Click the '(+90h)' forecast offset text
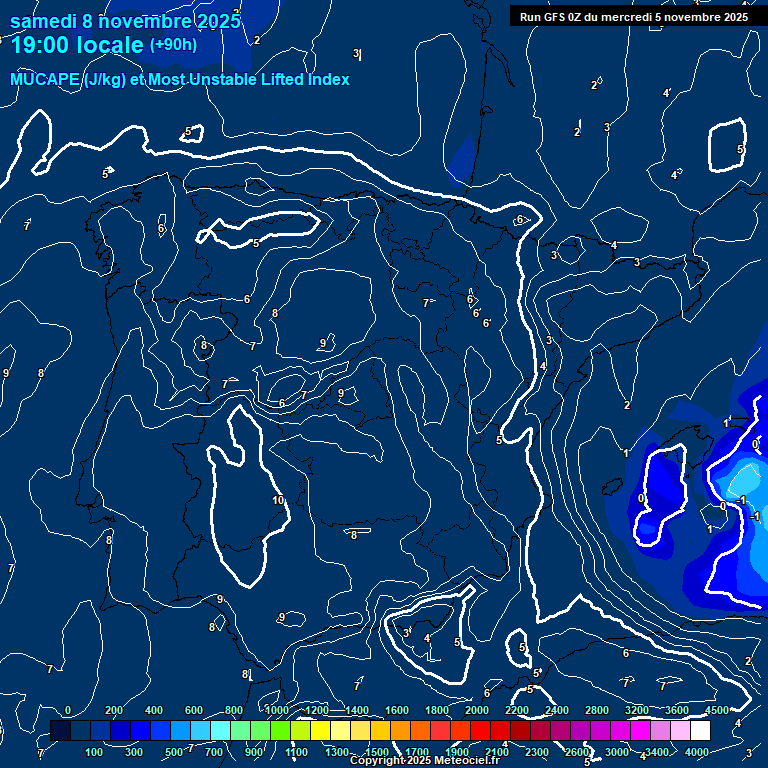 tap(173, 45)
